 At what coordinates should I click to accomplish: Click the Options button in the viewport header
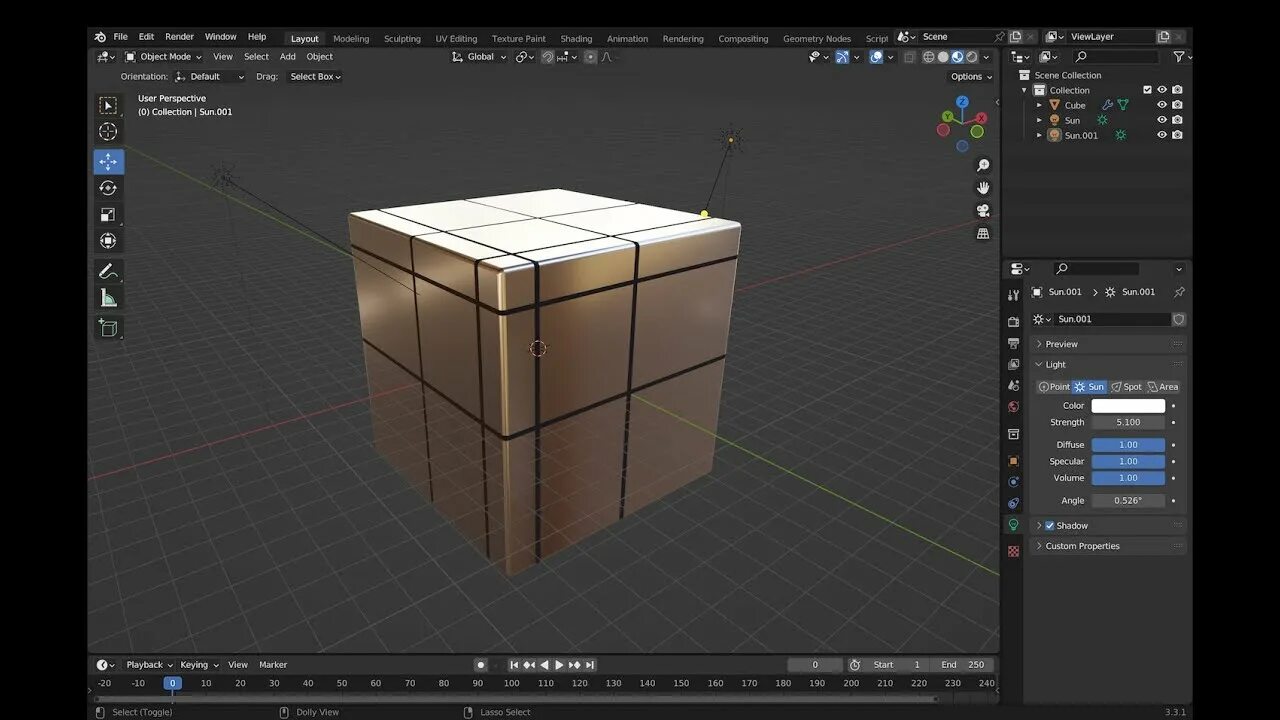967,76
